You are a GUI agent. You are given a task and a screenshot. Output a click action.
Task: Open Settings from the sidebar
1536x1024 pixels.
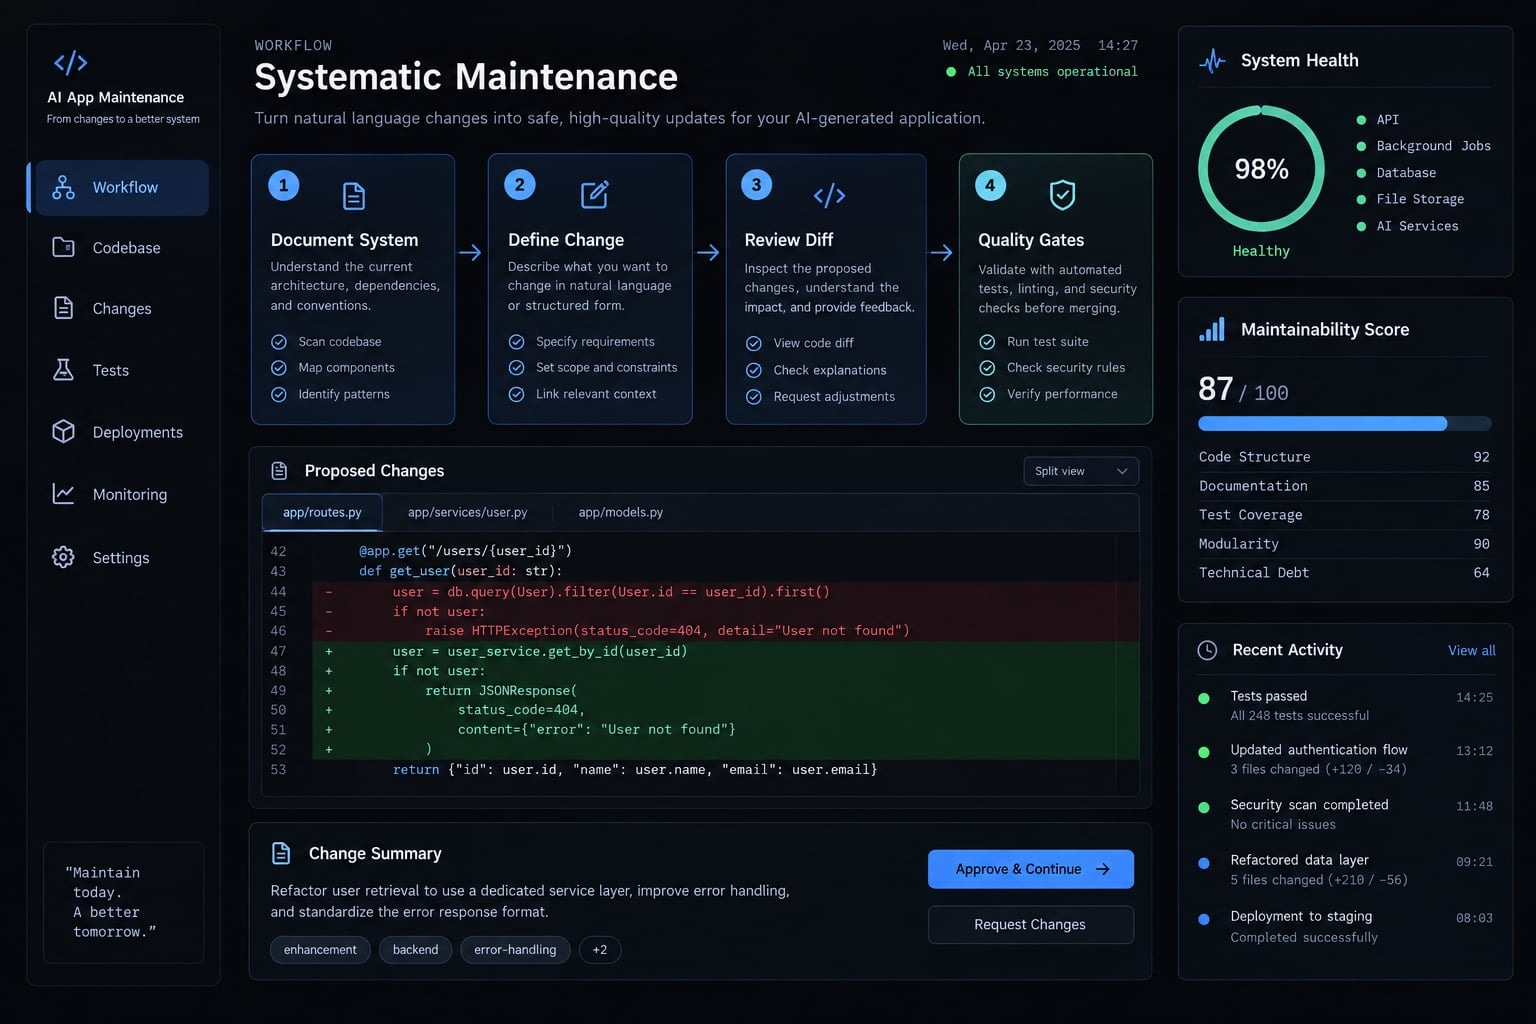click(x=121, y=557)
